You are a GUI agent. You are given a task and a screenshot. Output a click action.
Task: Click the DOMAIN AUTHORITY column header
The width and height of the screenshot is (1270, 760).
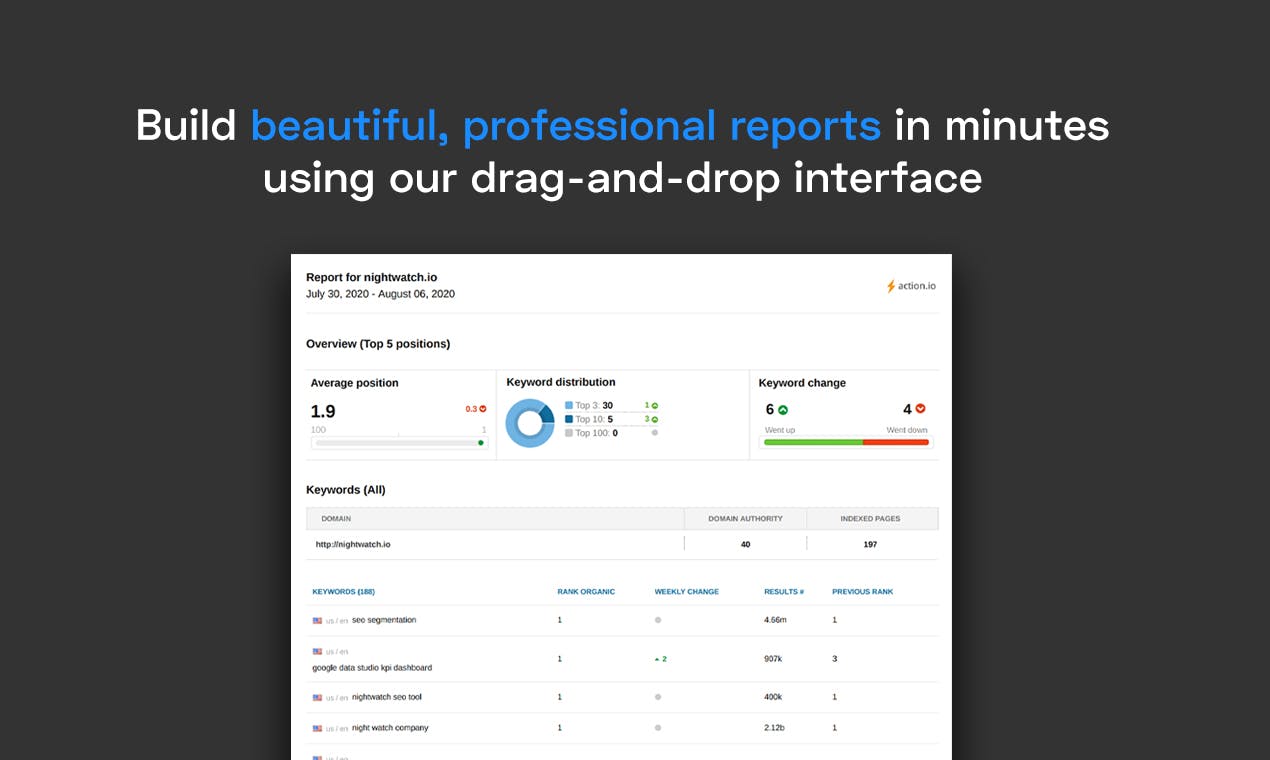tap(745, 519)
